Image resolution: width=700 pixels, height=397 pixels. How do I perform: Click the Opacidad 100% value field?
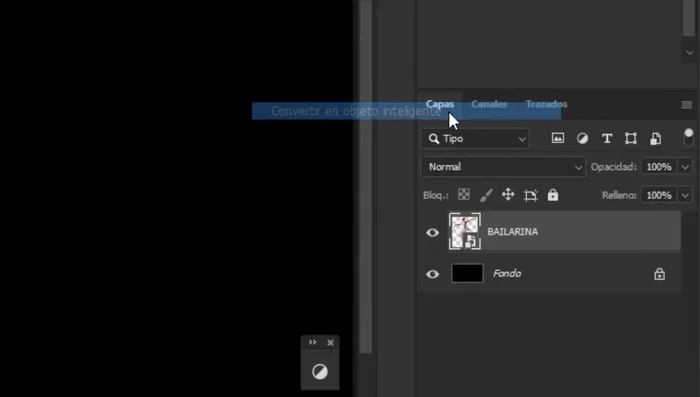click(x=659, y=167)
